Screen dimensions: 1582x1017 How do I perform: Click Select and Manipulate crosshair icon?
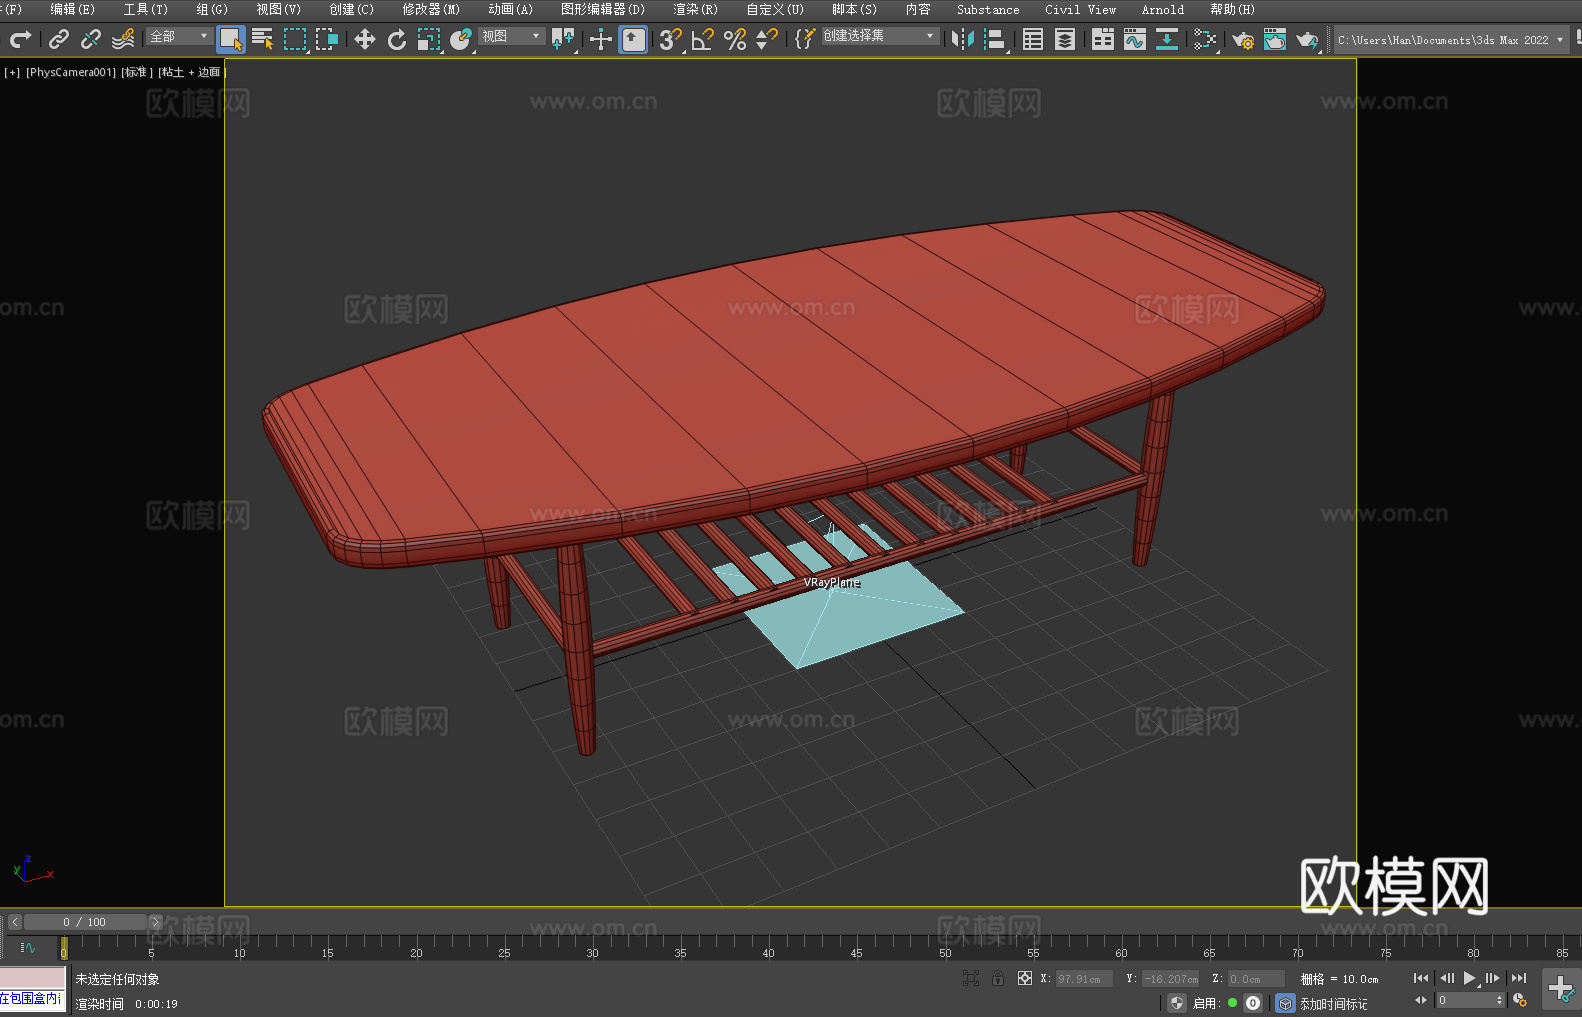[601, 39]
